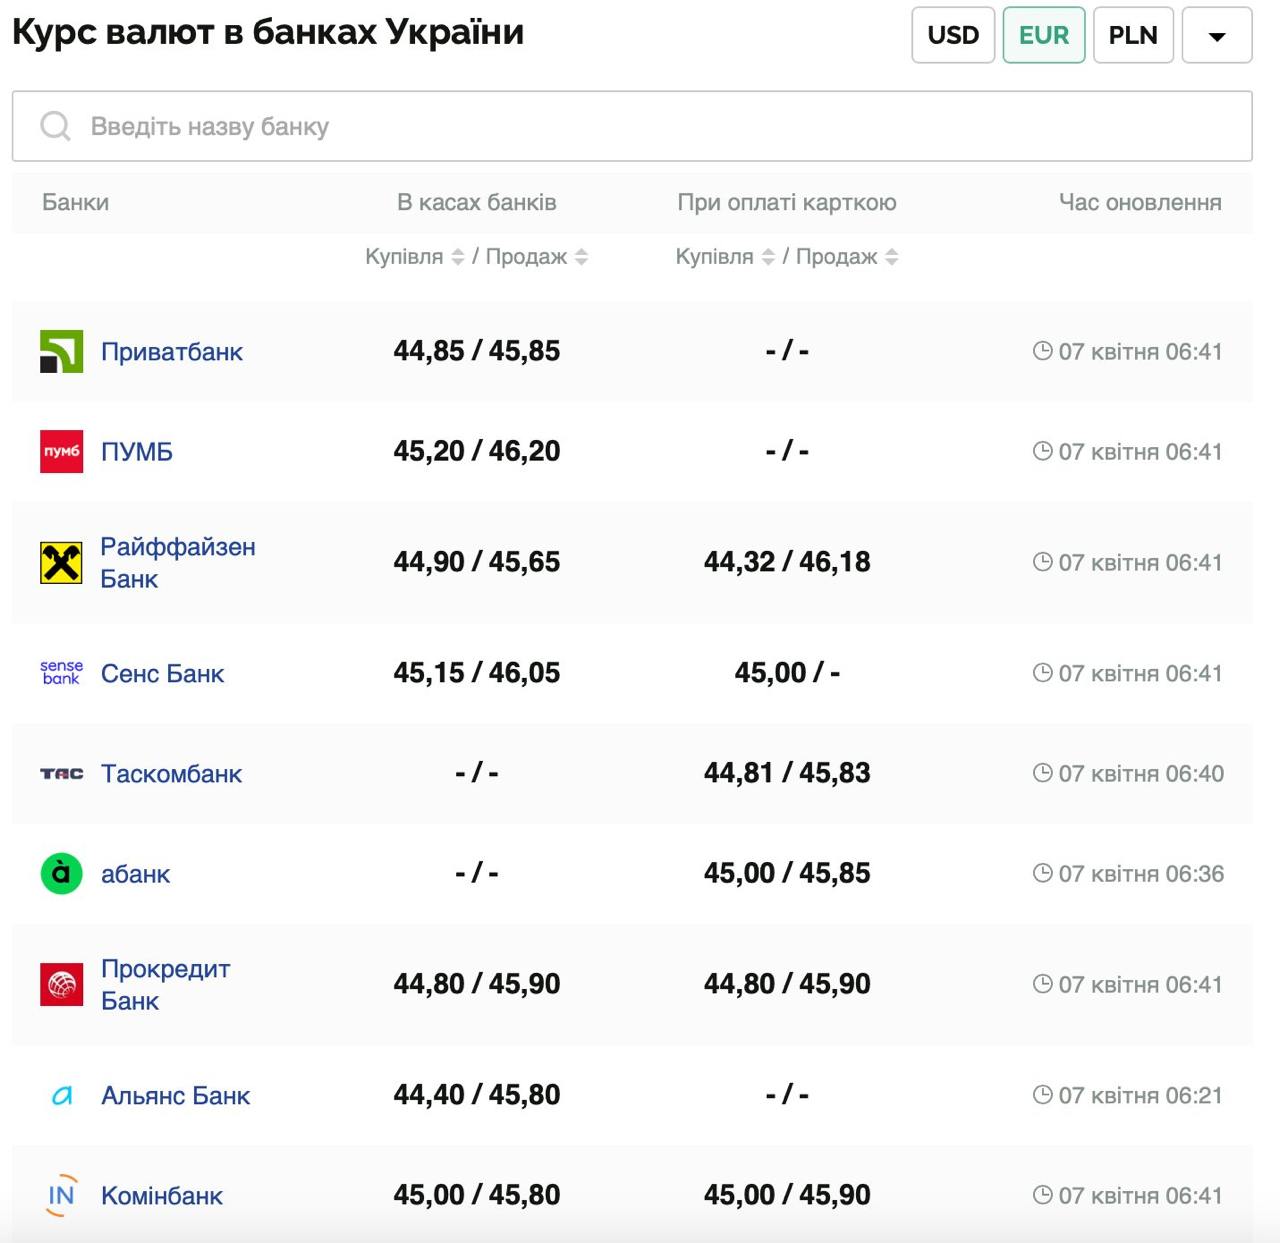
Task: Sort by cash desk Продаж rate
Action: (x=581, y=257)
